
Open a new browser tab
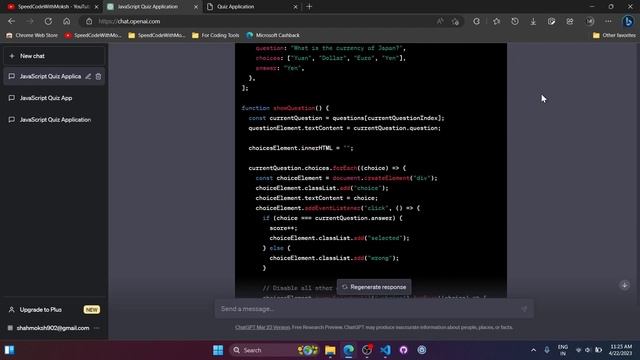click(x=309, y=7)
